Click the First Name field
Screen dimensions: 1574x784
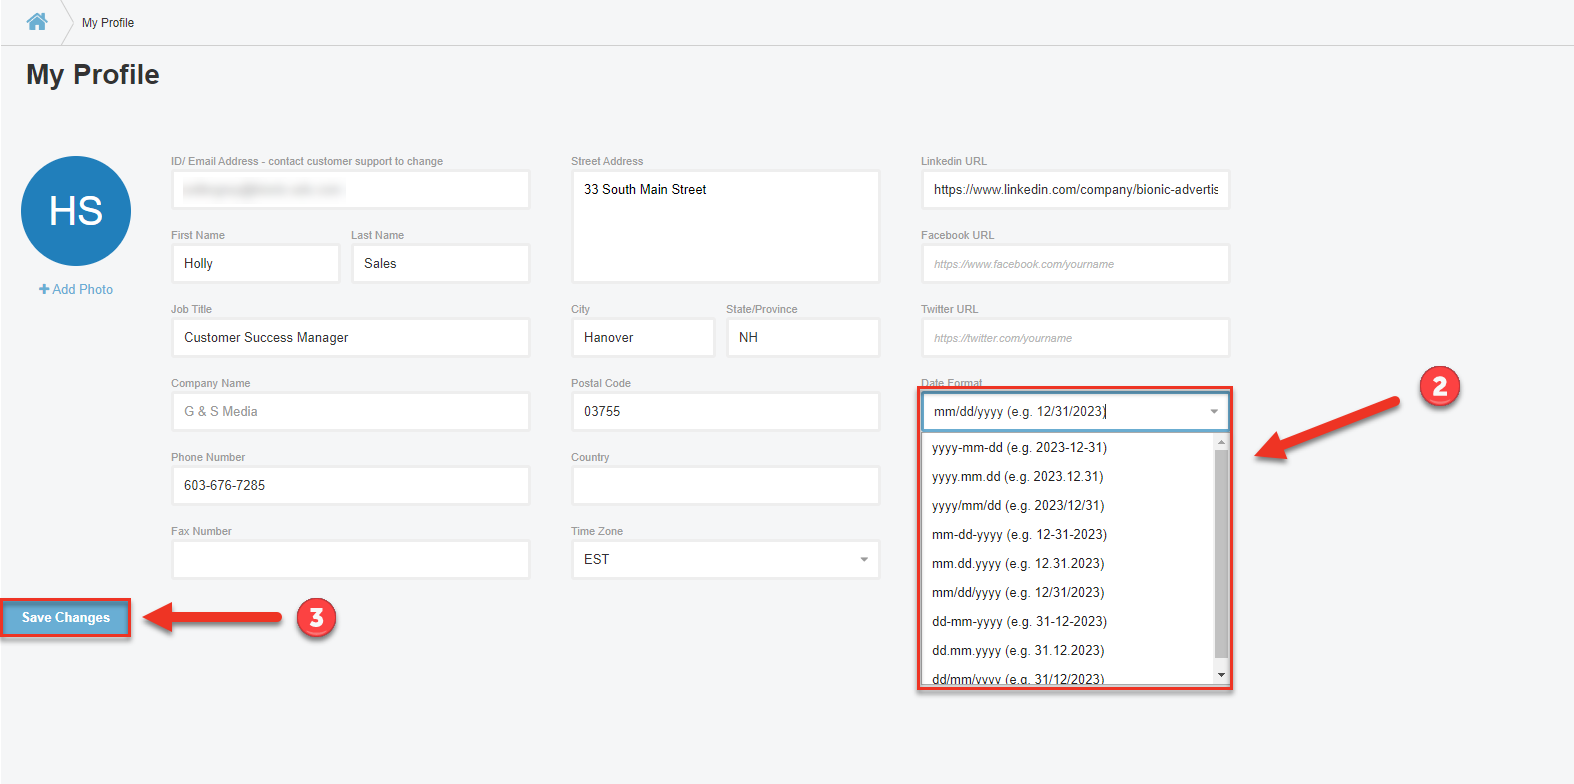[255, 264]
